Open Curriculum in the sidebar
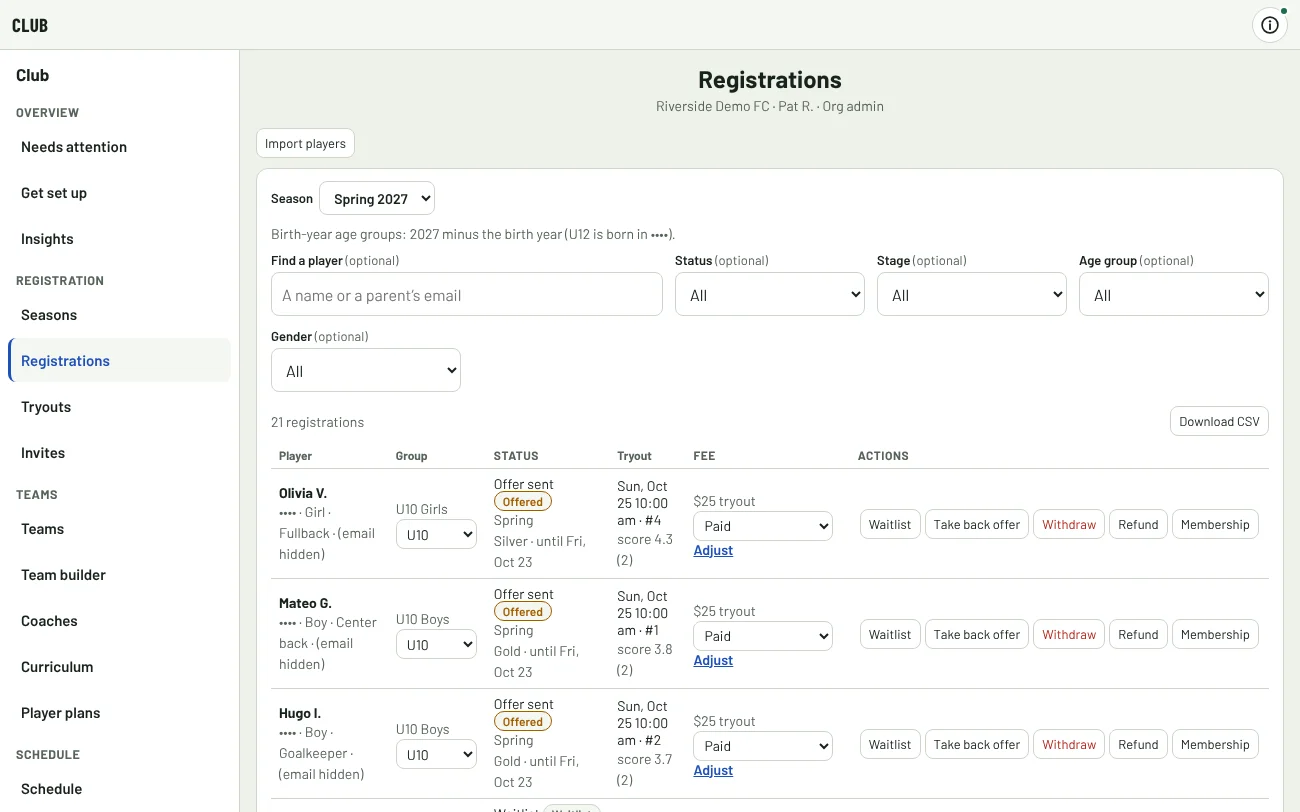 (x=119, y=667)
